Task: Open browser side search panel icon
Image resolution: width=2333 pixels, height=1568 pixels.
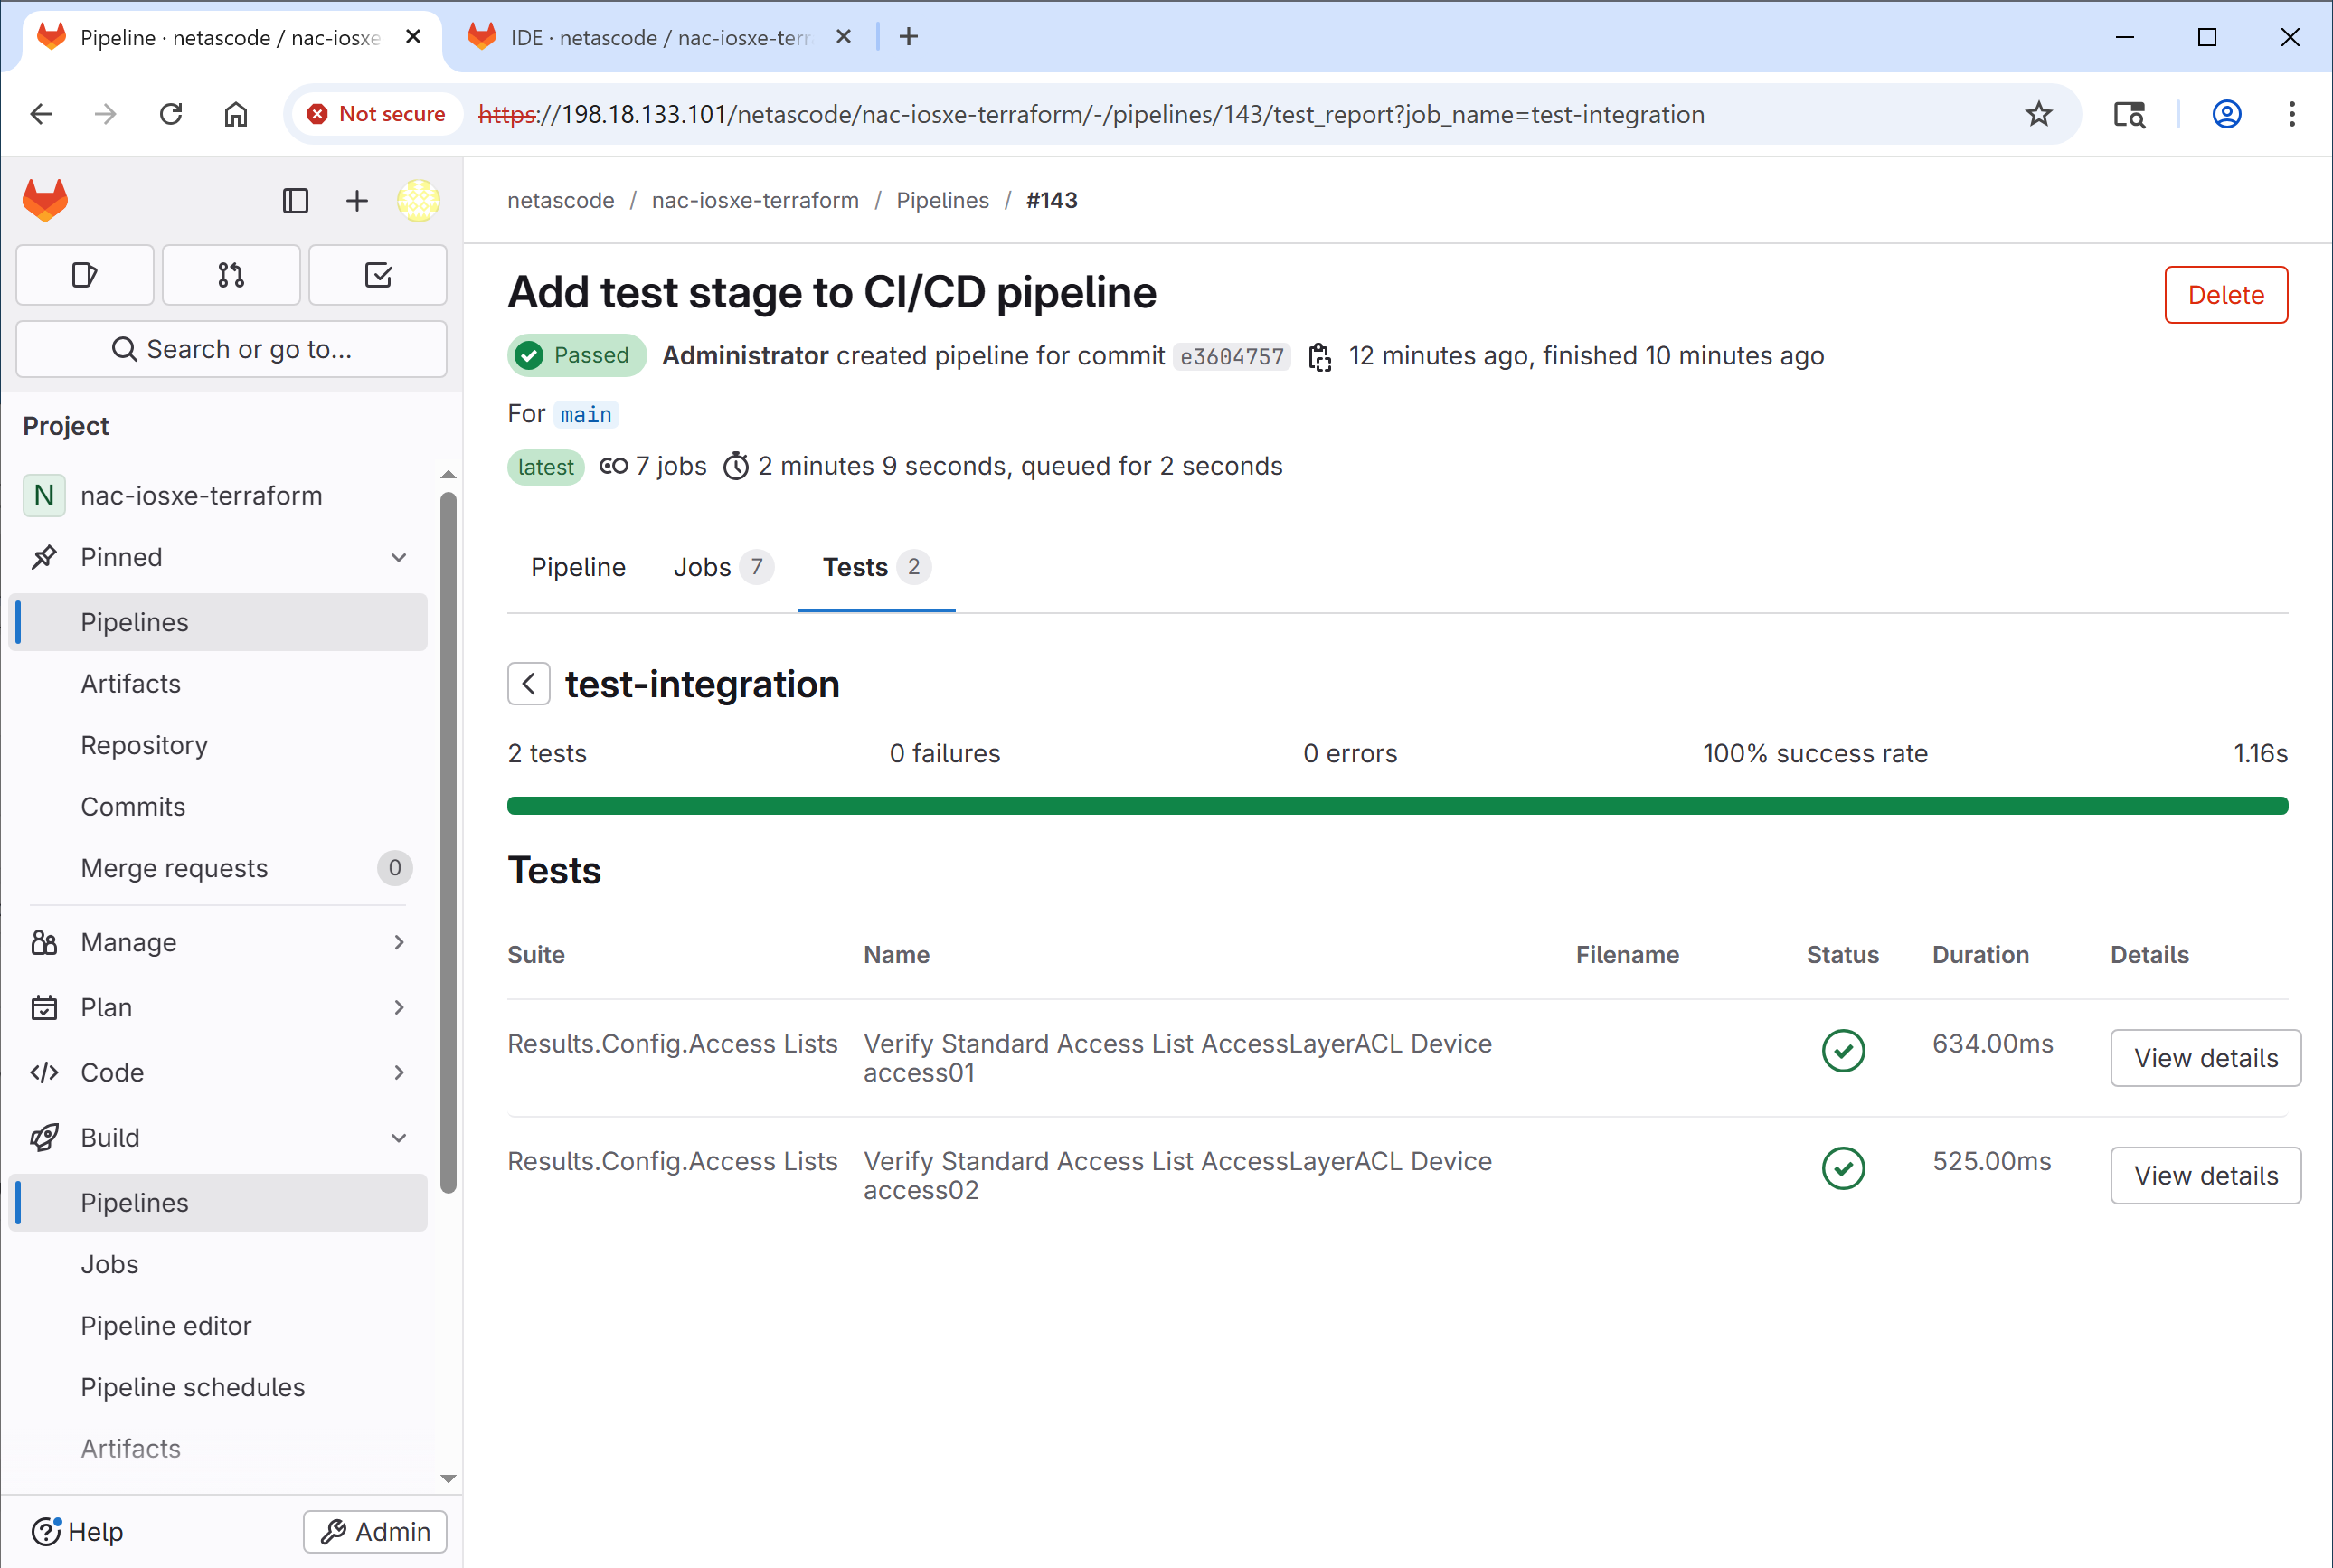Action: [x=2129, y=115]
